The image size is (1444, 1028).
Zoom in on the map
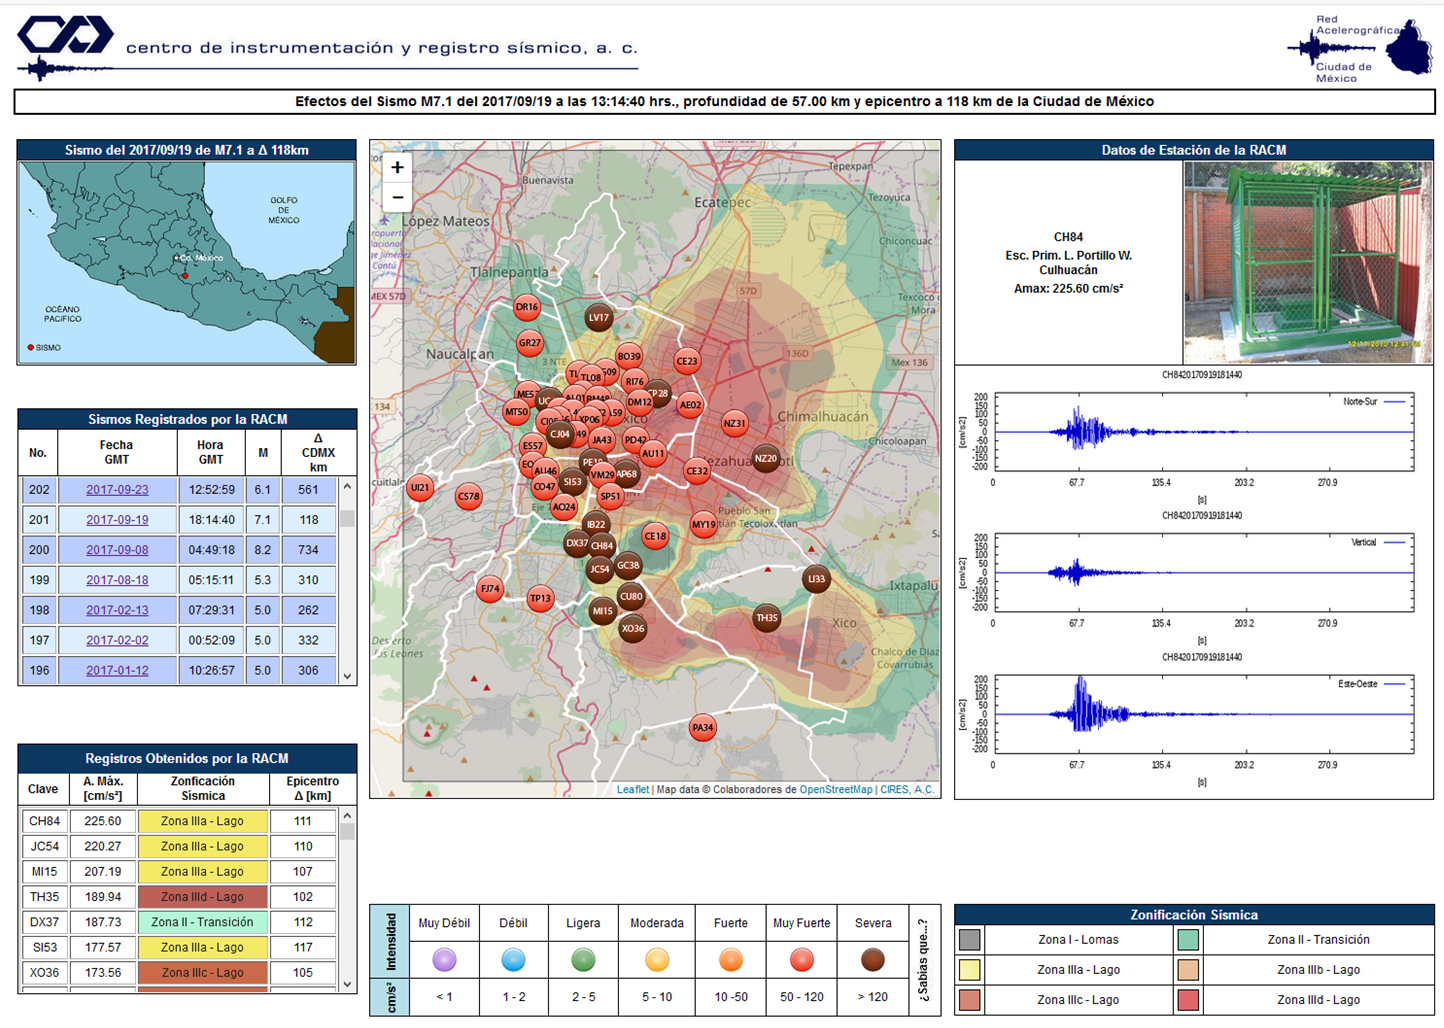[x=397, y=168]
